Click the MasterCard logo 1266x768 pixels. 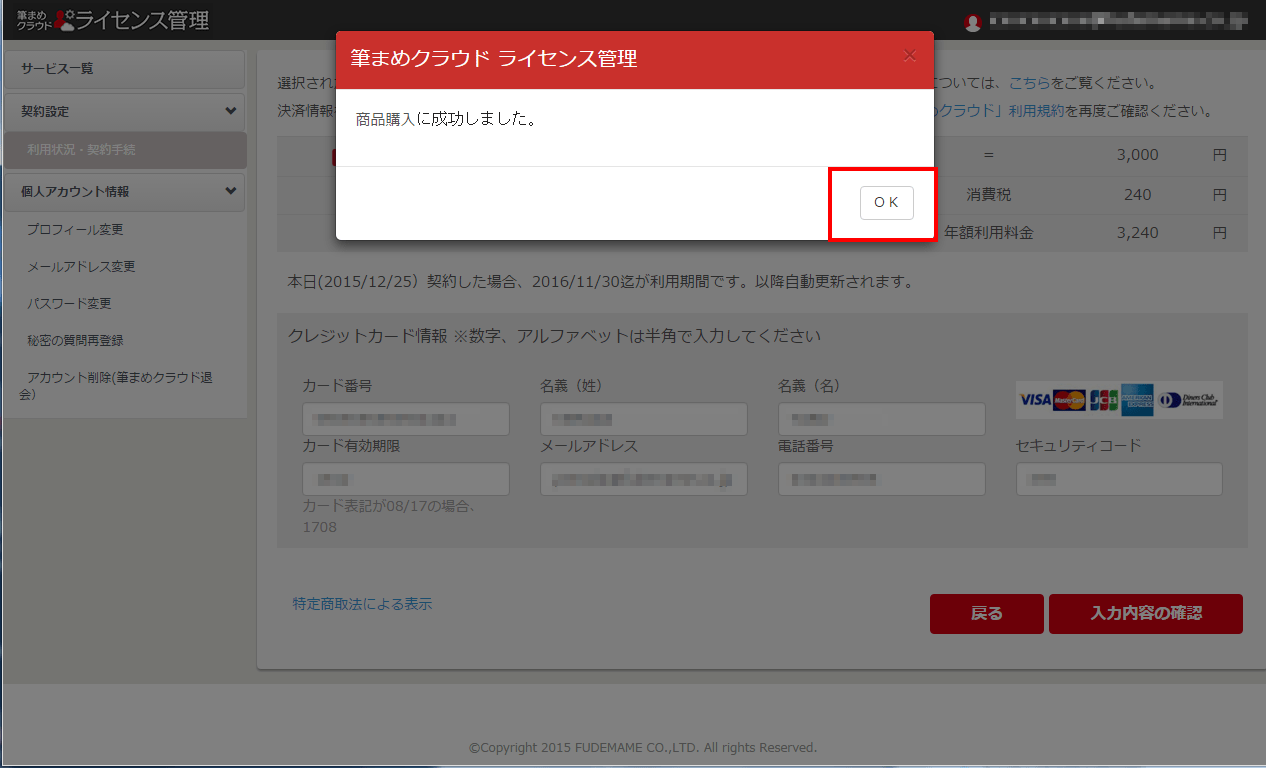[x=1070, y=400]
